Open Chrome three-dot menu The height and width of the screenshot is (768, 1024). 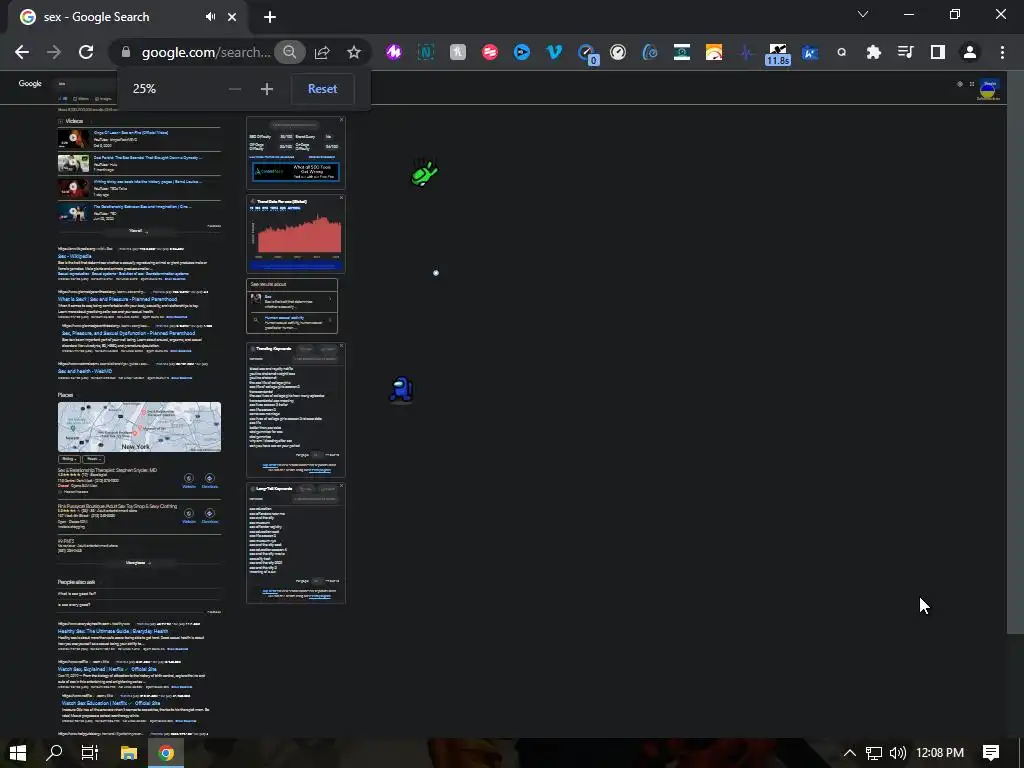(1002, 52)
